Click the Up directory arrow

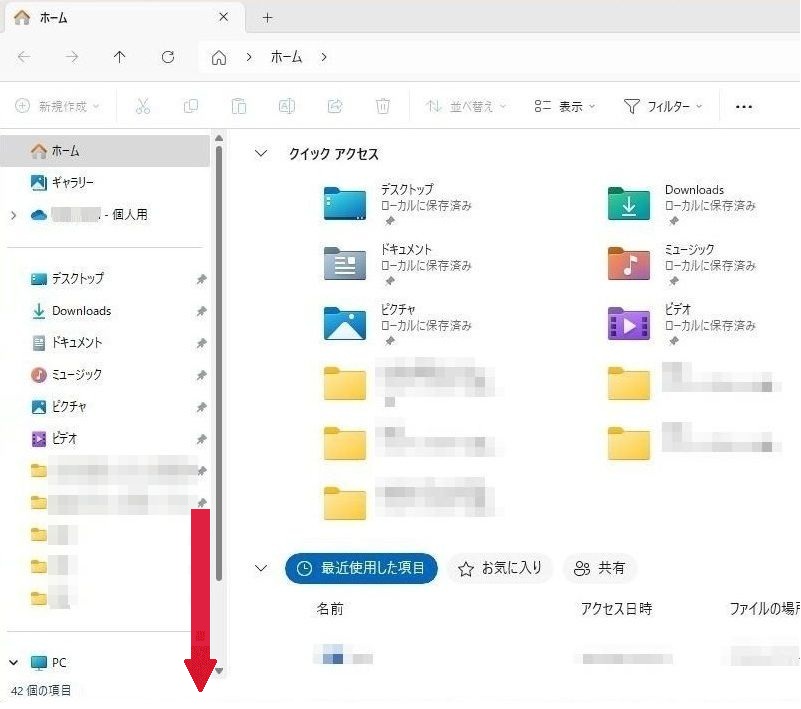[120, 58]
